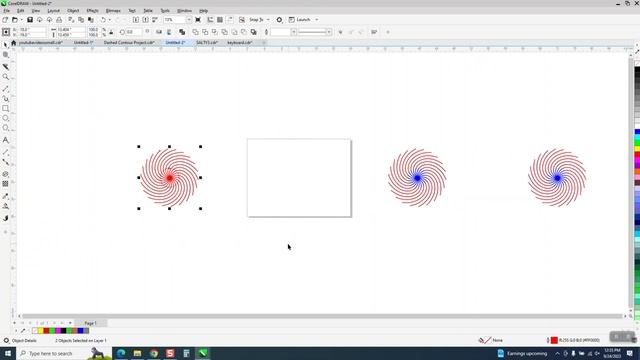Open the Object menu
This screenshot has width=640, height=360.
[73, 11]
